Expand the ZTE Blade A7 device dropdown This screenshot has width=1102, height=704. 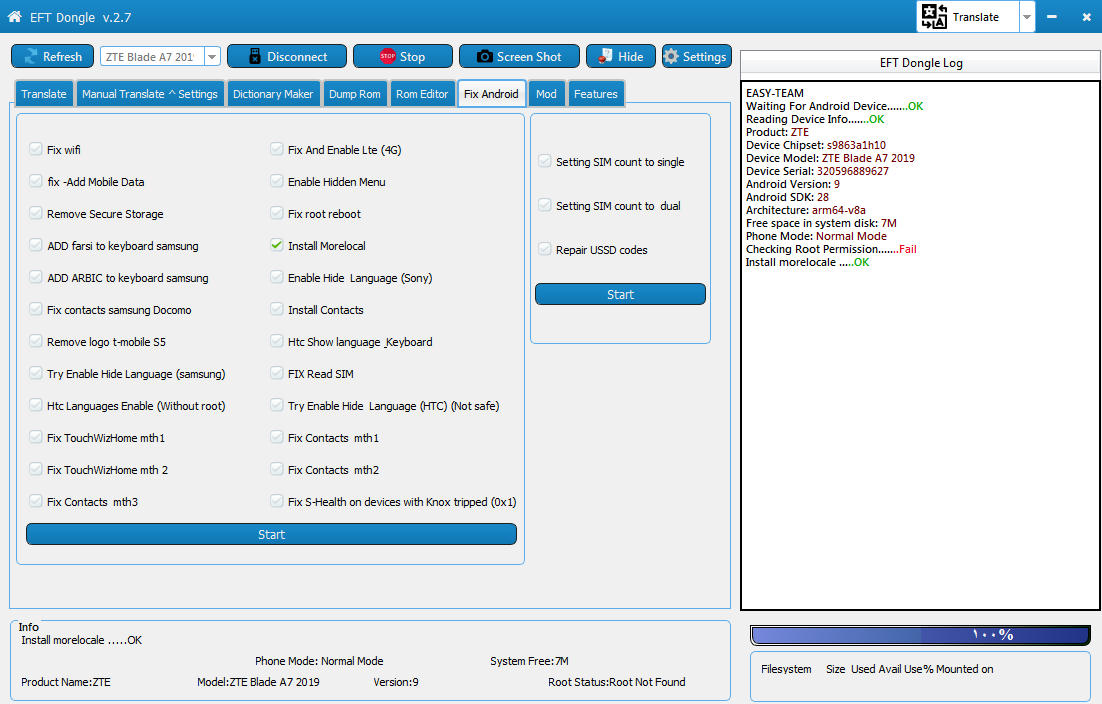tap(212, 56)
